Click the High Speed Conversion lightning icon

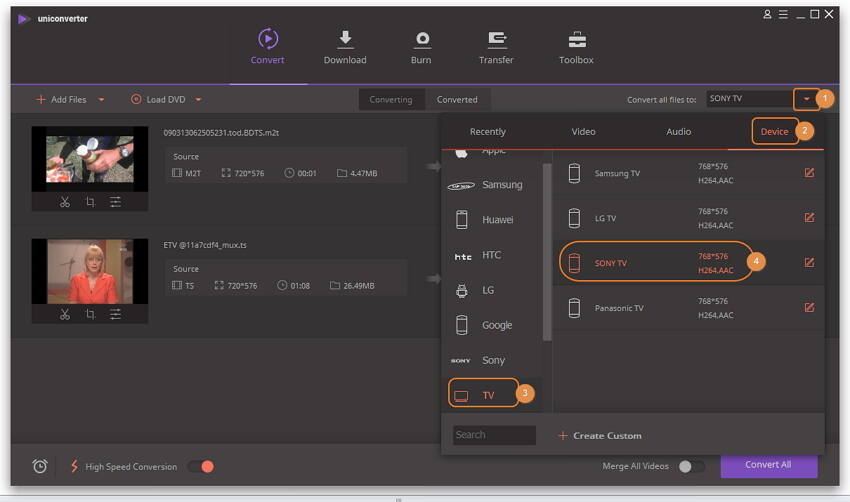coord(74,466)
